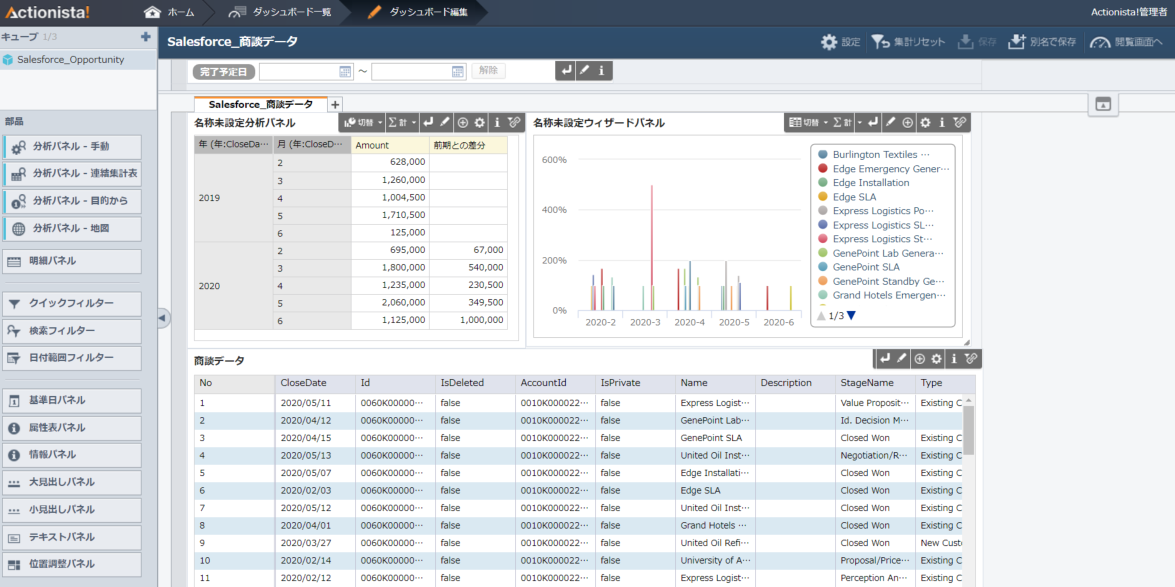The height and width of the screenshot is (587, 1175).
Task: Click line-break icon on 名称未設定分析パネル toolbar
Action: click(428, 122)
